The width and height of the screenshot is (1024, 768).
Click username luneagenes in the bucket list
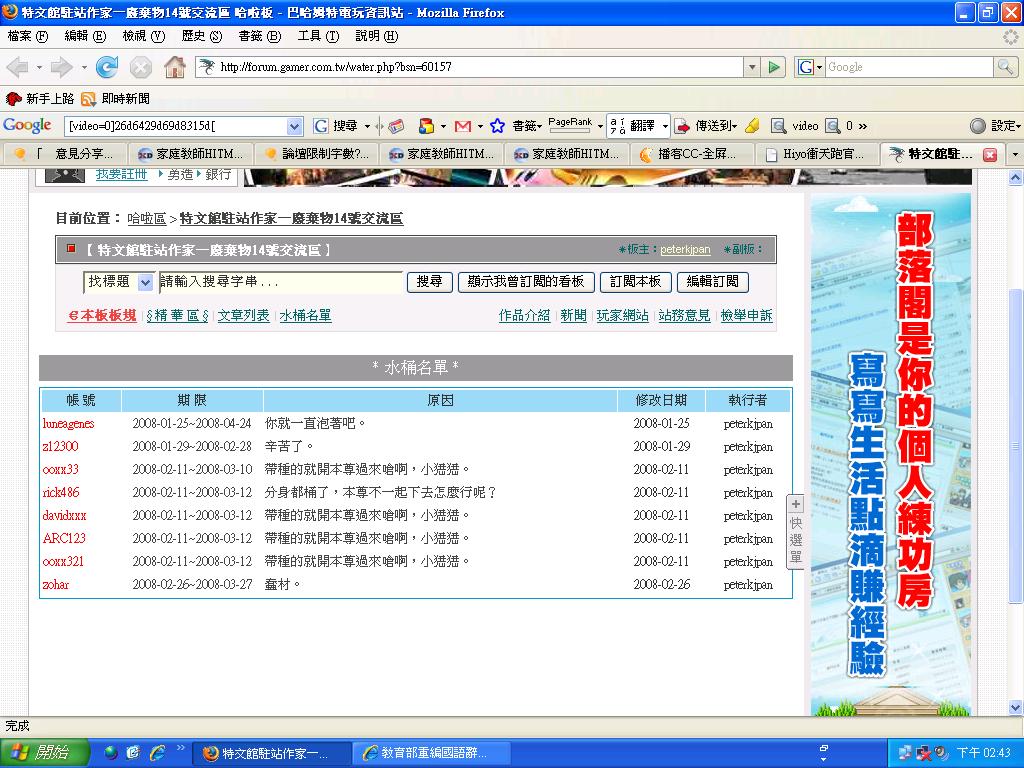[x=68, y=423]
